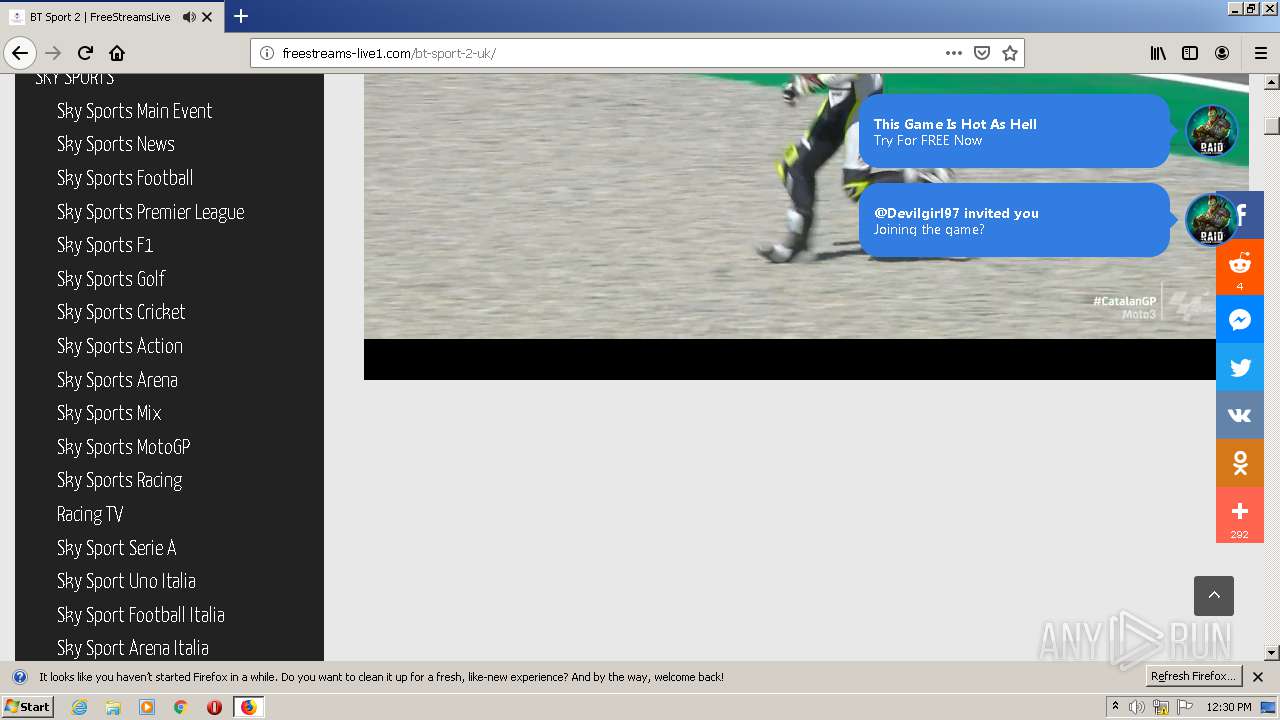Open Sky Sports MotoGP channel
This screenshot has width=1280, height=720.
[124, 447]
